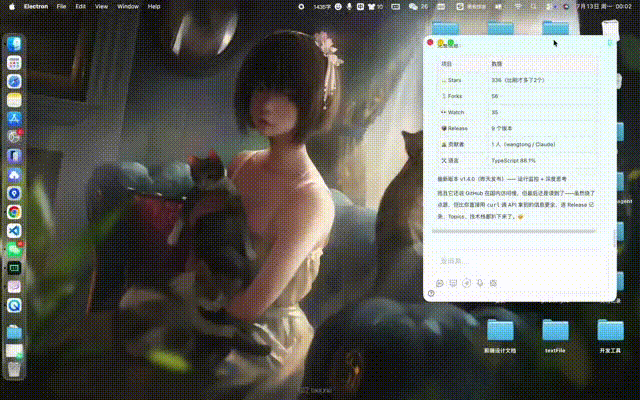Click the first chat icon below the input

click(x=440, y=283)
